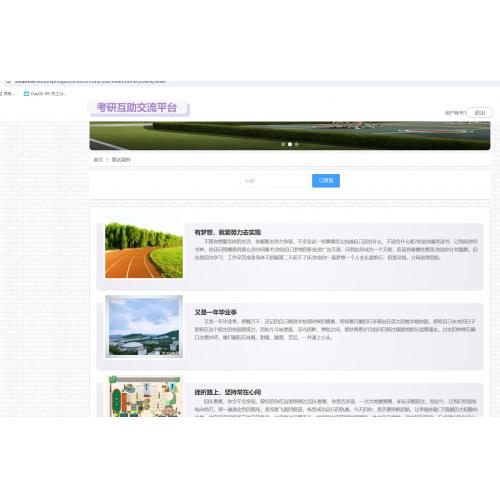Select the first carousel indicator dot
This screenshot has height=500, width=500.
tap(283, 144)
